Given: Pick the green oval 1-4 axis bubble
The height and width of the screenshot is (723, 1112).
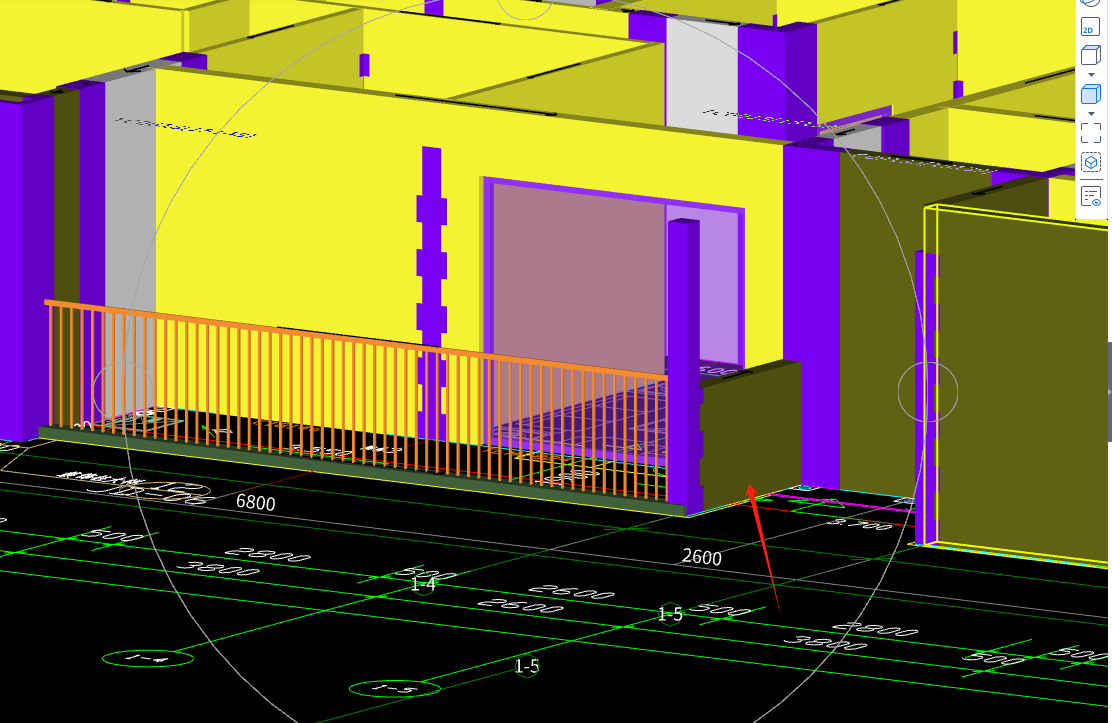Looking at the screenshot, I should pyautogui.click(x=148, y=658).
